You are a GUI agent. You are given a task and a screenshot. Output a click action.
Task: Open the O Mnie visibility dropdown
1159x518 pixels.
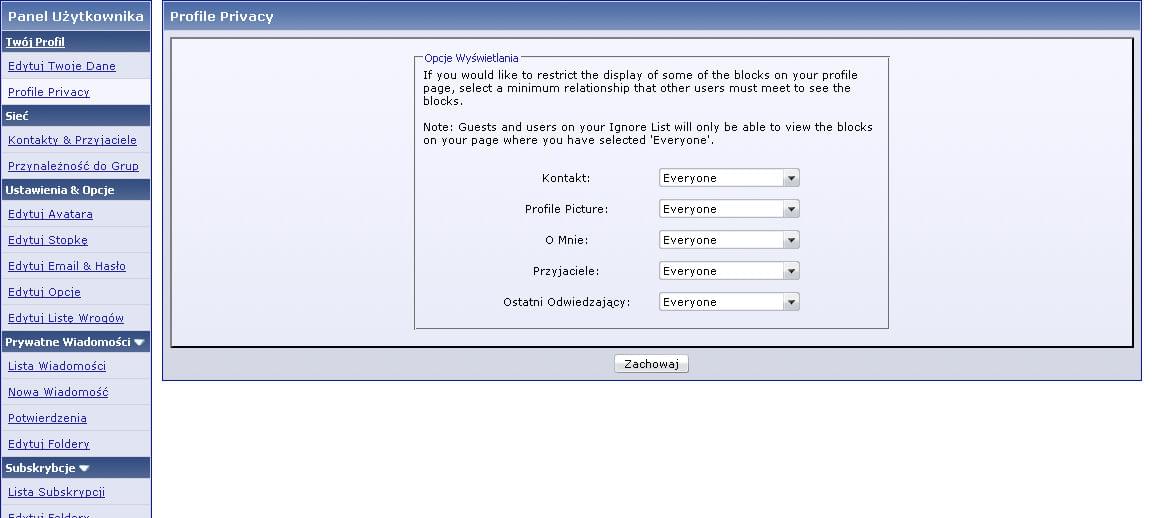pos(729,240)
